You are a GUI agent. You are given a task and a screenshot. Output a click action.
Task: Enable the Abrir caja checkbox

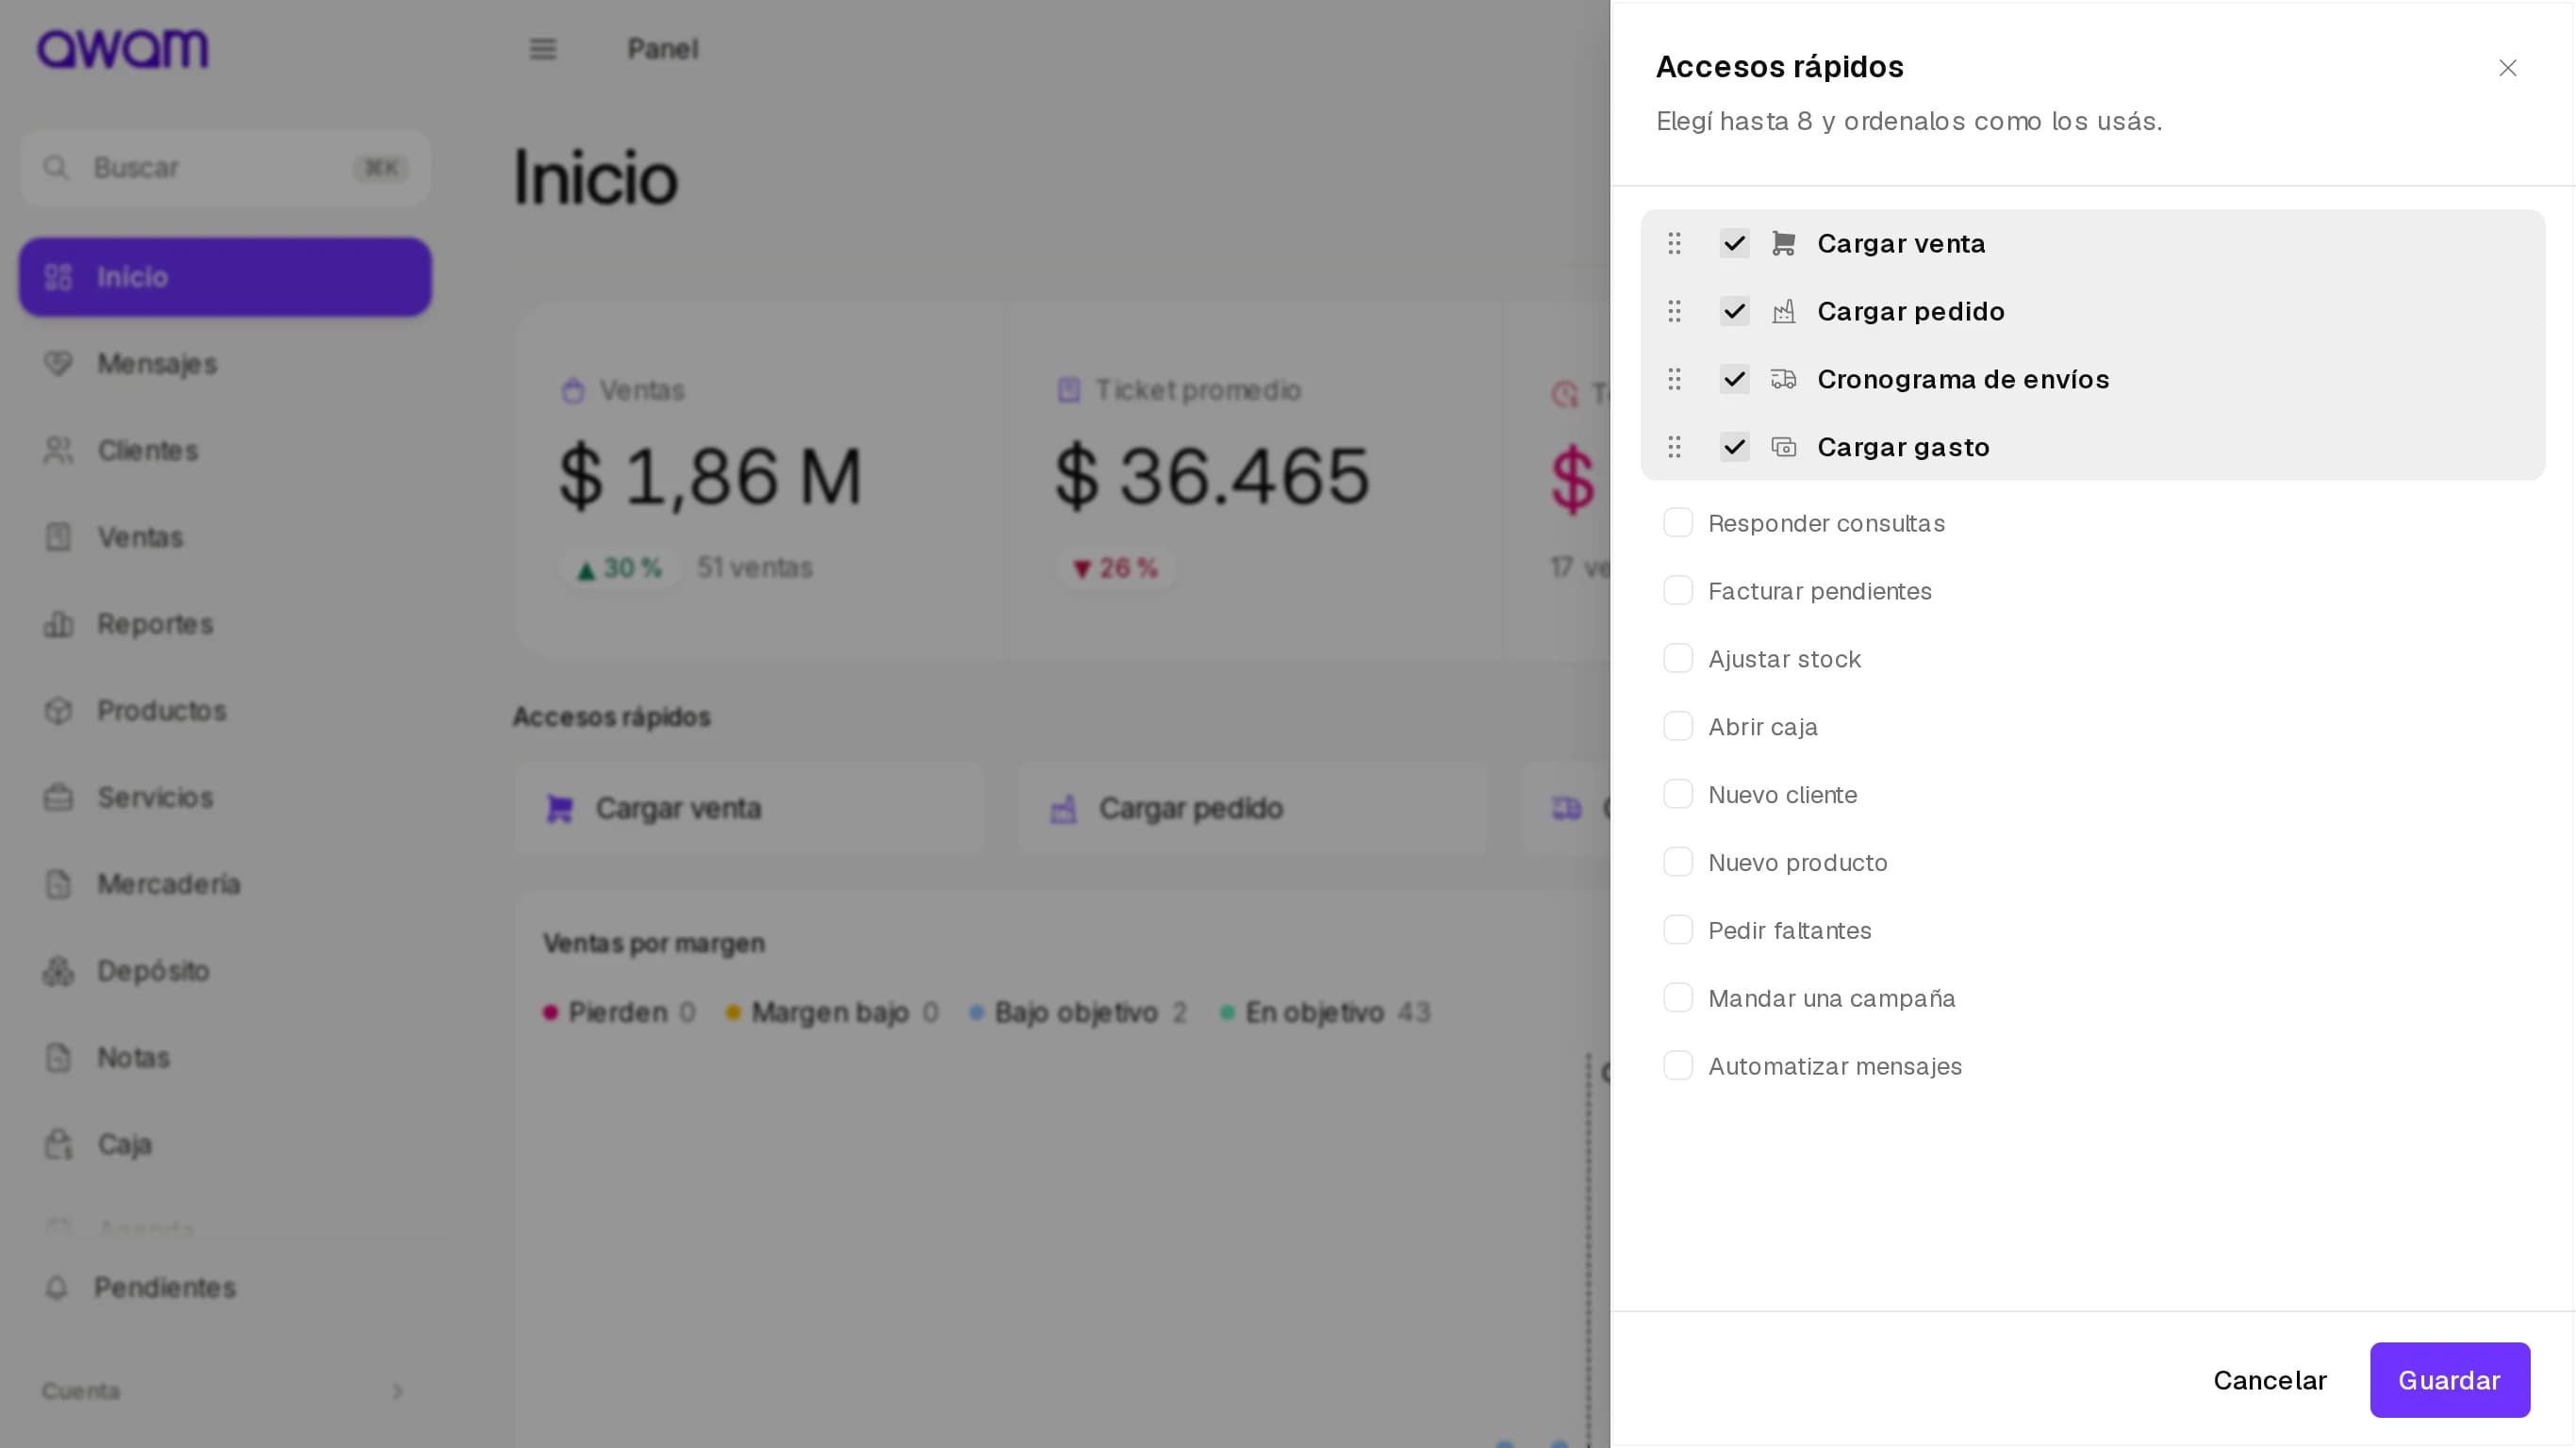(1678, 726)
